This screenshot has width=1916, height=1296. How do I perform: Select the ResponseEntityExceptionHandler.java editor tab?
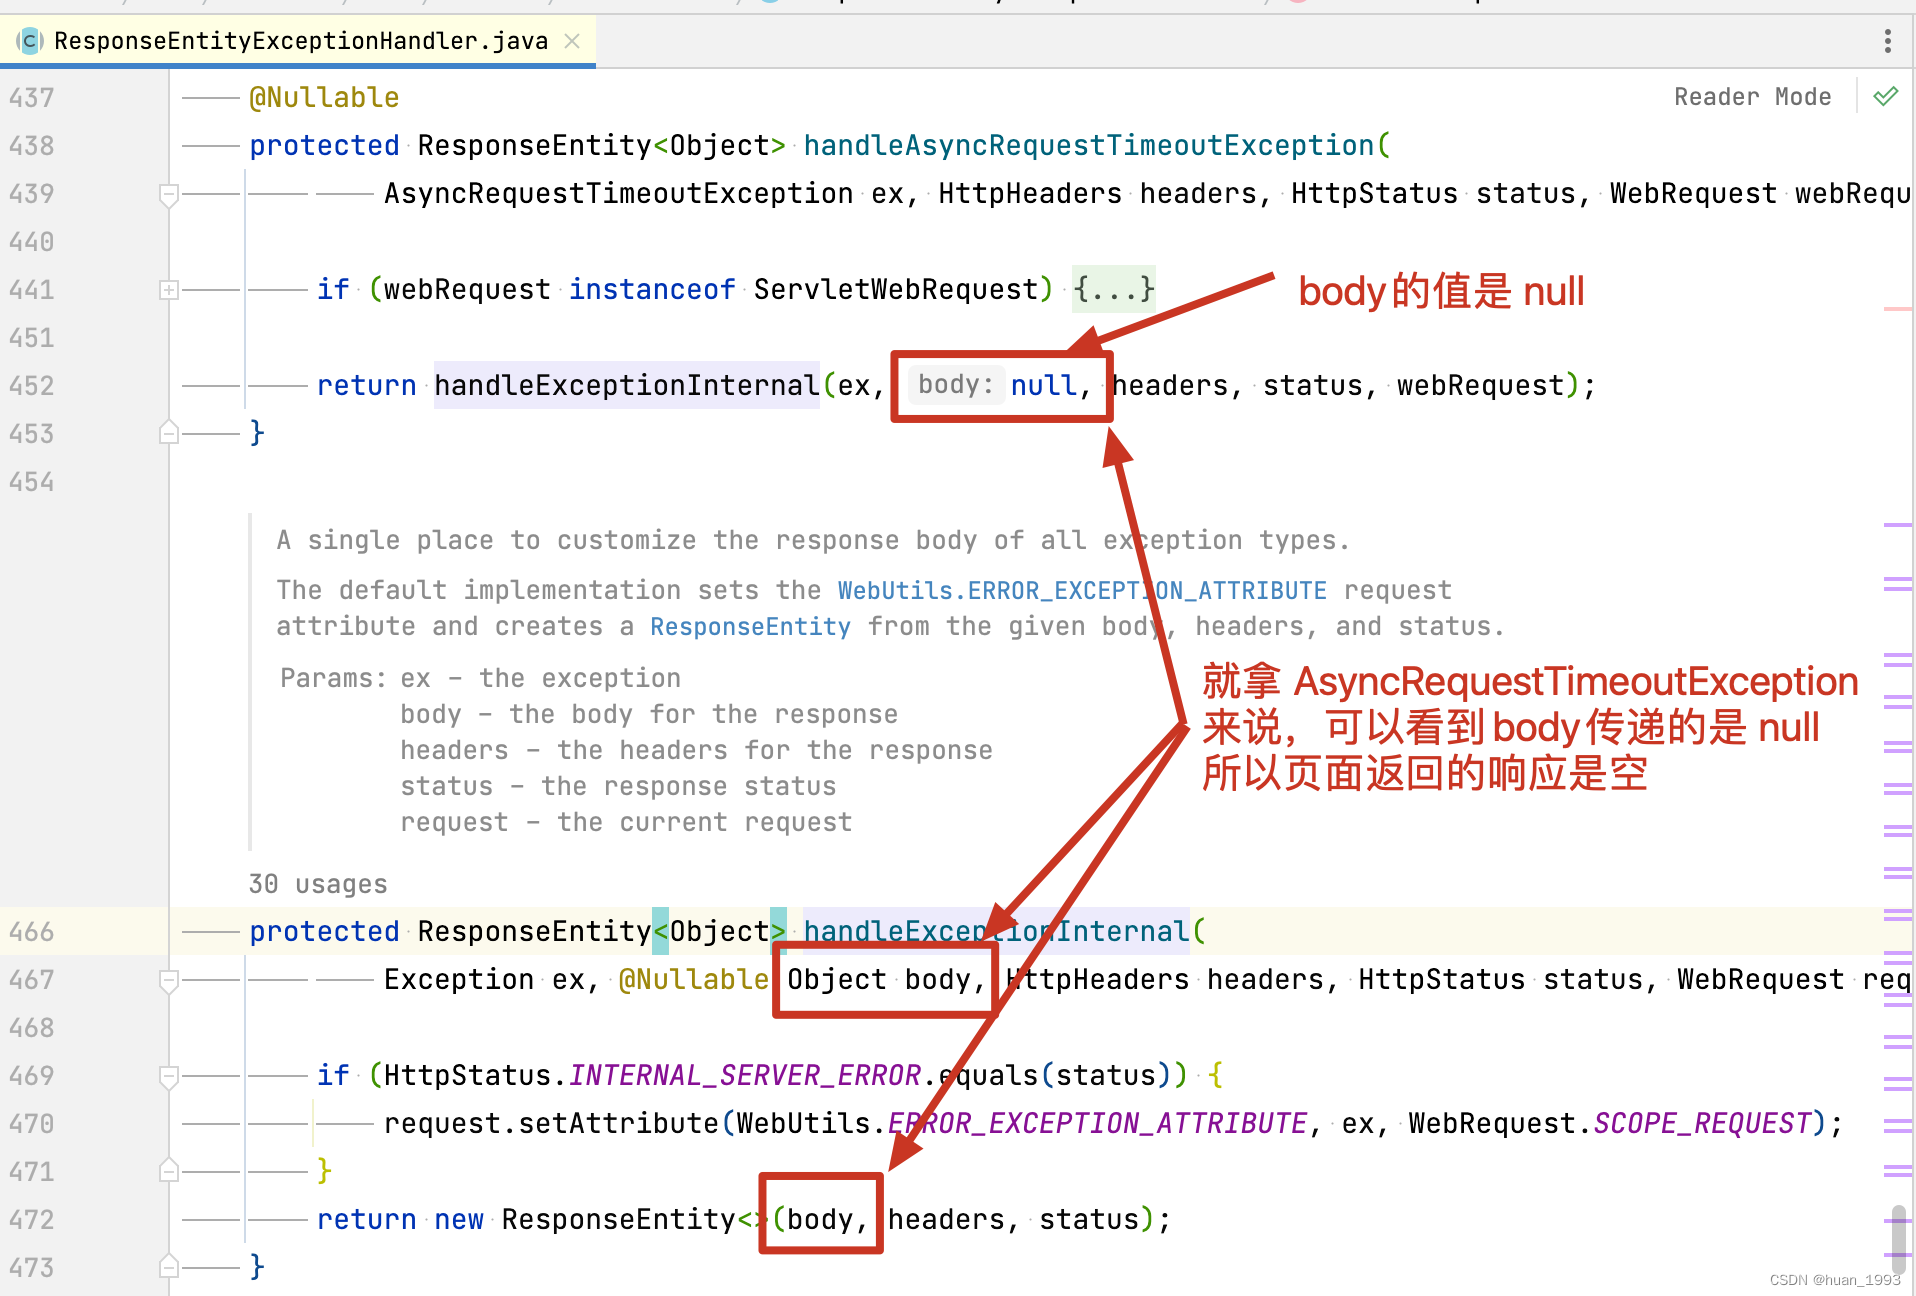[x=300, y=41]
